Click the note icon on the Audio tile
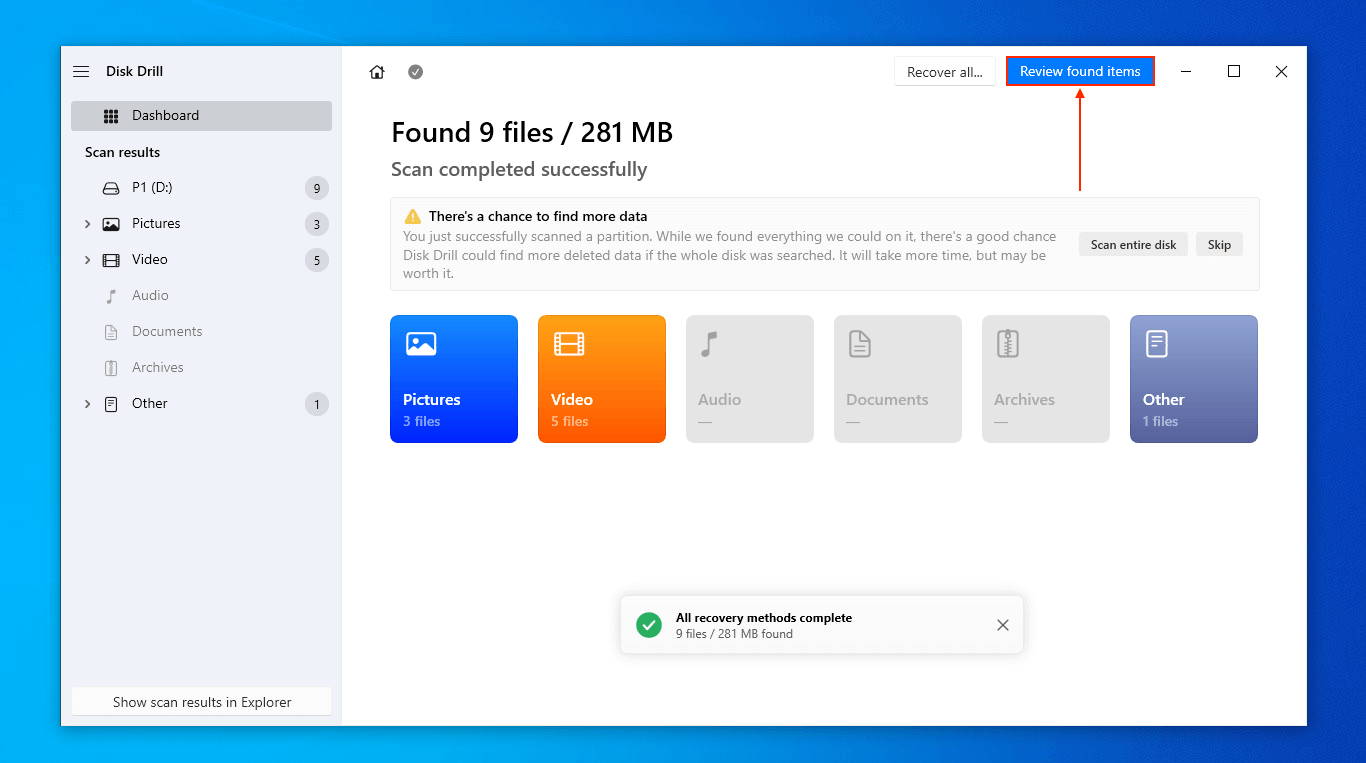Viewport: 1366px width, 763px height. 709,344
